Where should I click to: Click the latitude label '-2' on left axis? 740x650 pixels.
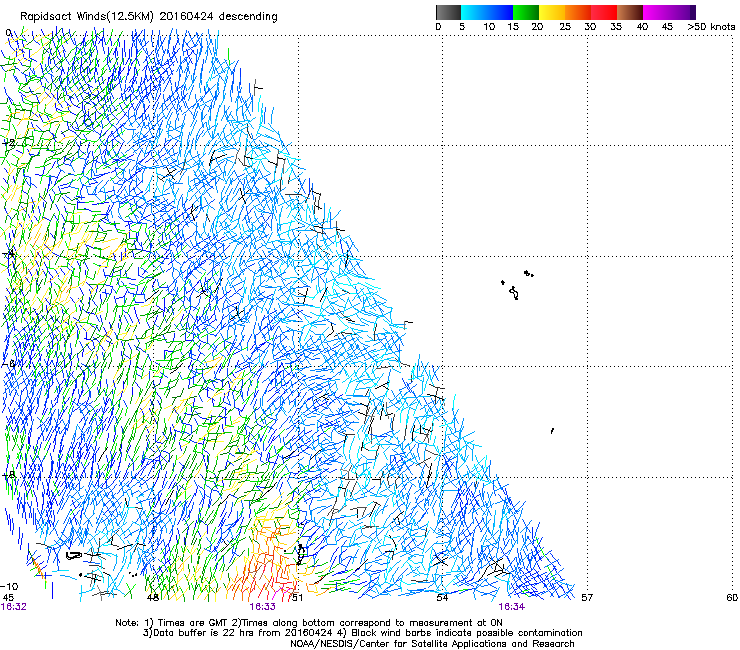pos(9,143)
